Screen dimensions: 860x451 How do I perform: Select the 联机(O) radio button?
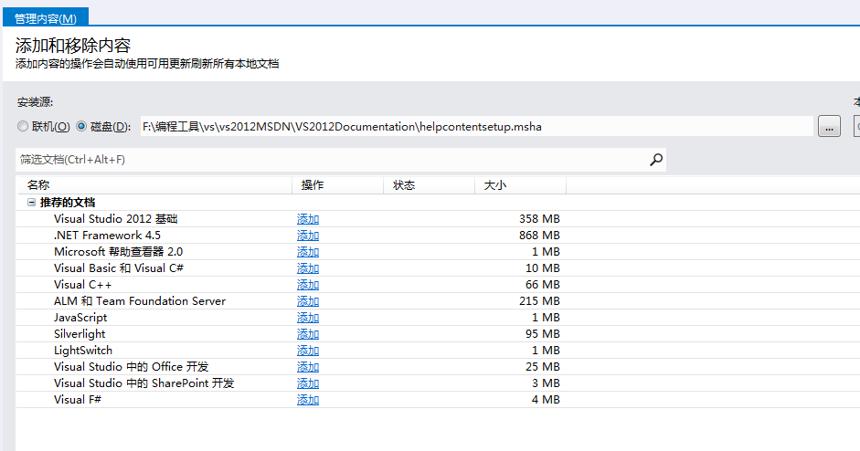tap(22, 127)
